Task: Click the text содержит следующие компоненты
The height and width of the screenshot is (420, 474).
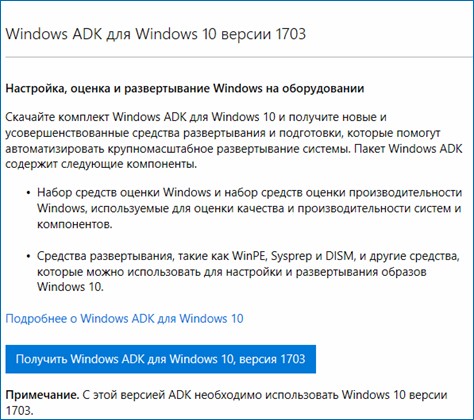Action: click(101, 164)
